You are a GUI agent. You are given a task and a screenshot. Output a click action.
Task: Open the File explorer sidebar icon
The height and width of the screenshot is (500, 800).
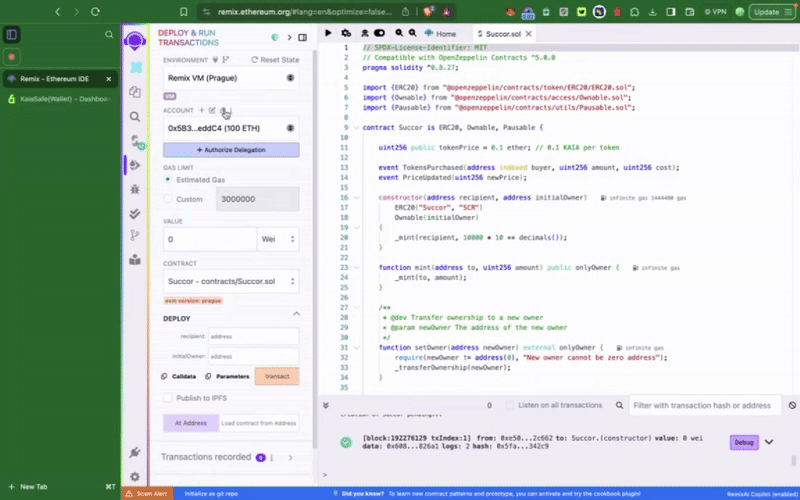tap(135, 92)
